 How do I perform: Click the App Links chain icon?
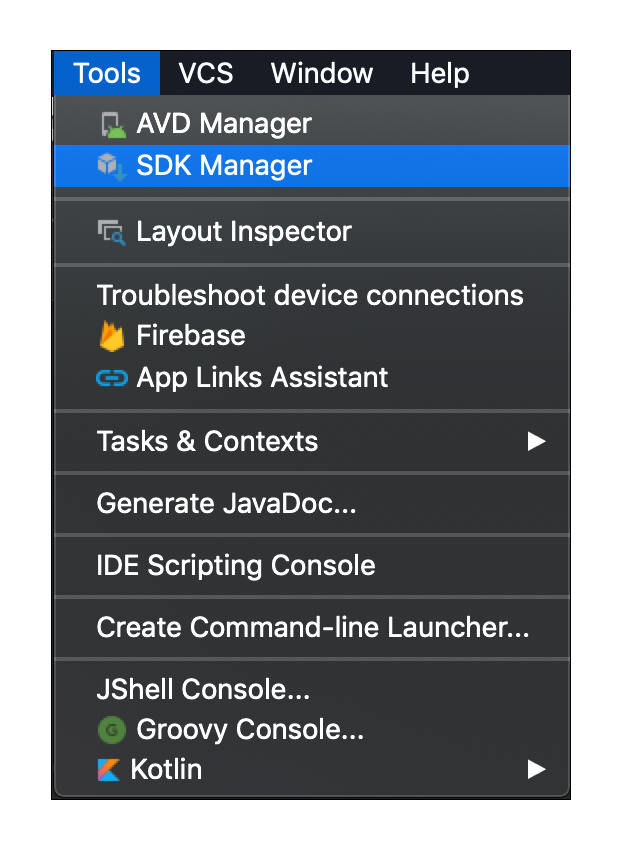coord(112,378)
